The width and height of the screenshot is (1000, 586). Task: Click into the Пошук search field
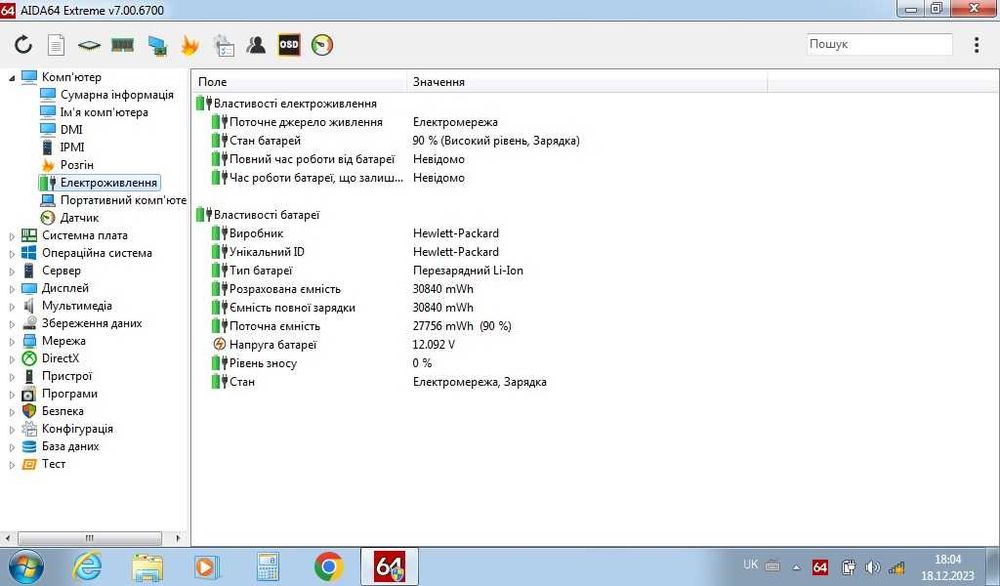879,44
